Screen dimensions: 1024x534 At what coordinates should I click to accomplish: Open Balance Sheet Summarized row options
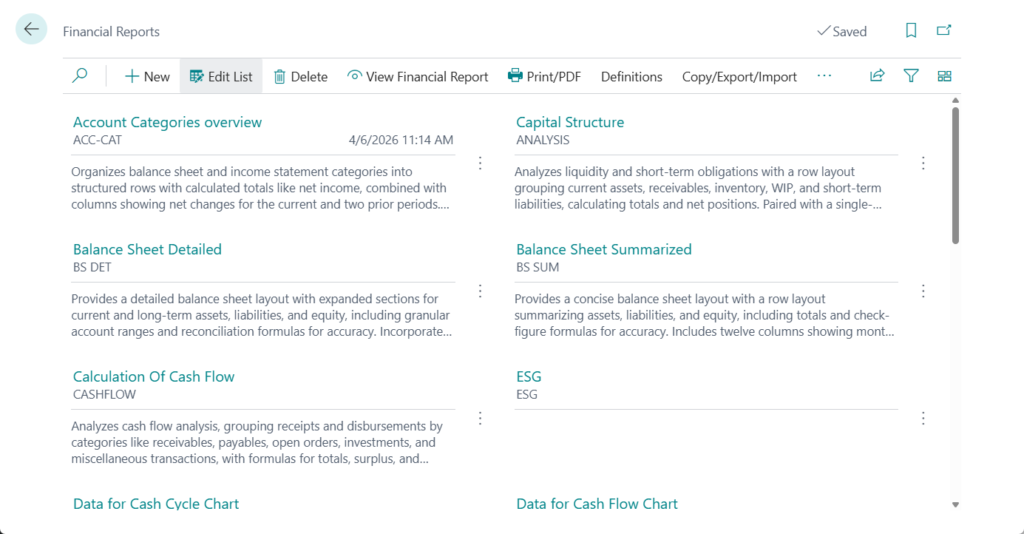pos(923,291)
